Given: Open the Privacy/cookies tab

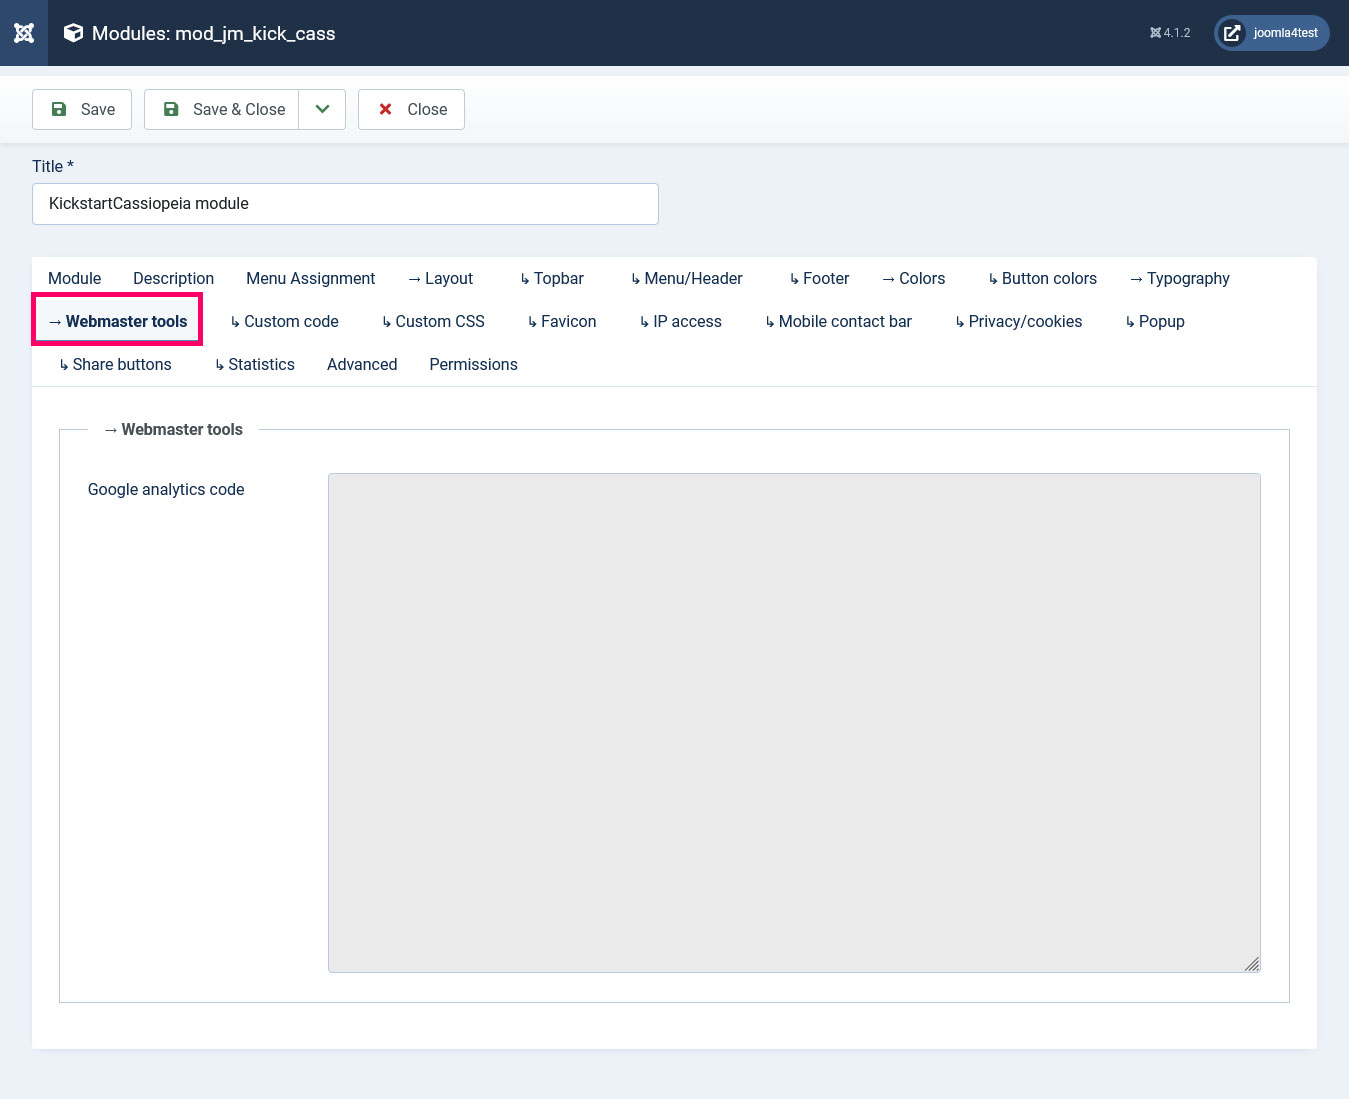Looking at the screenshot, I should pyautogui.click(x=1018, y=322).
